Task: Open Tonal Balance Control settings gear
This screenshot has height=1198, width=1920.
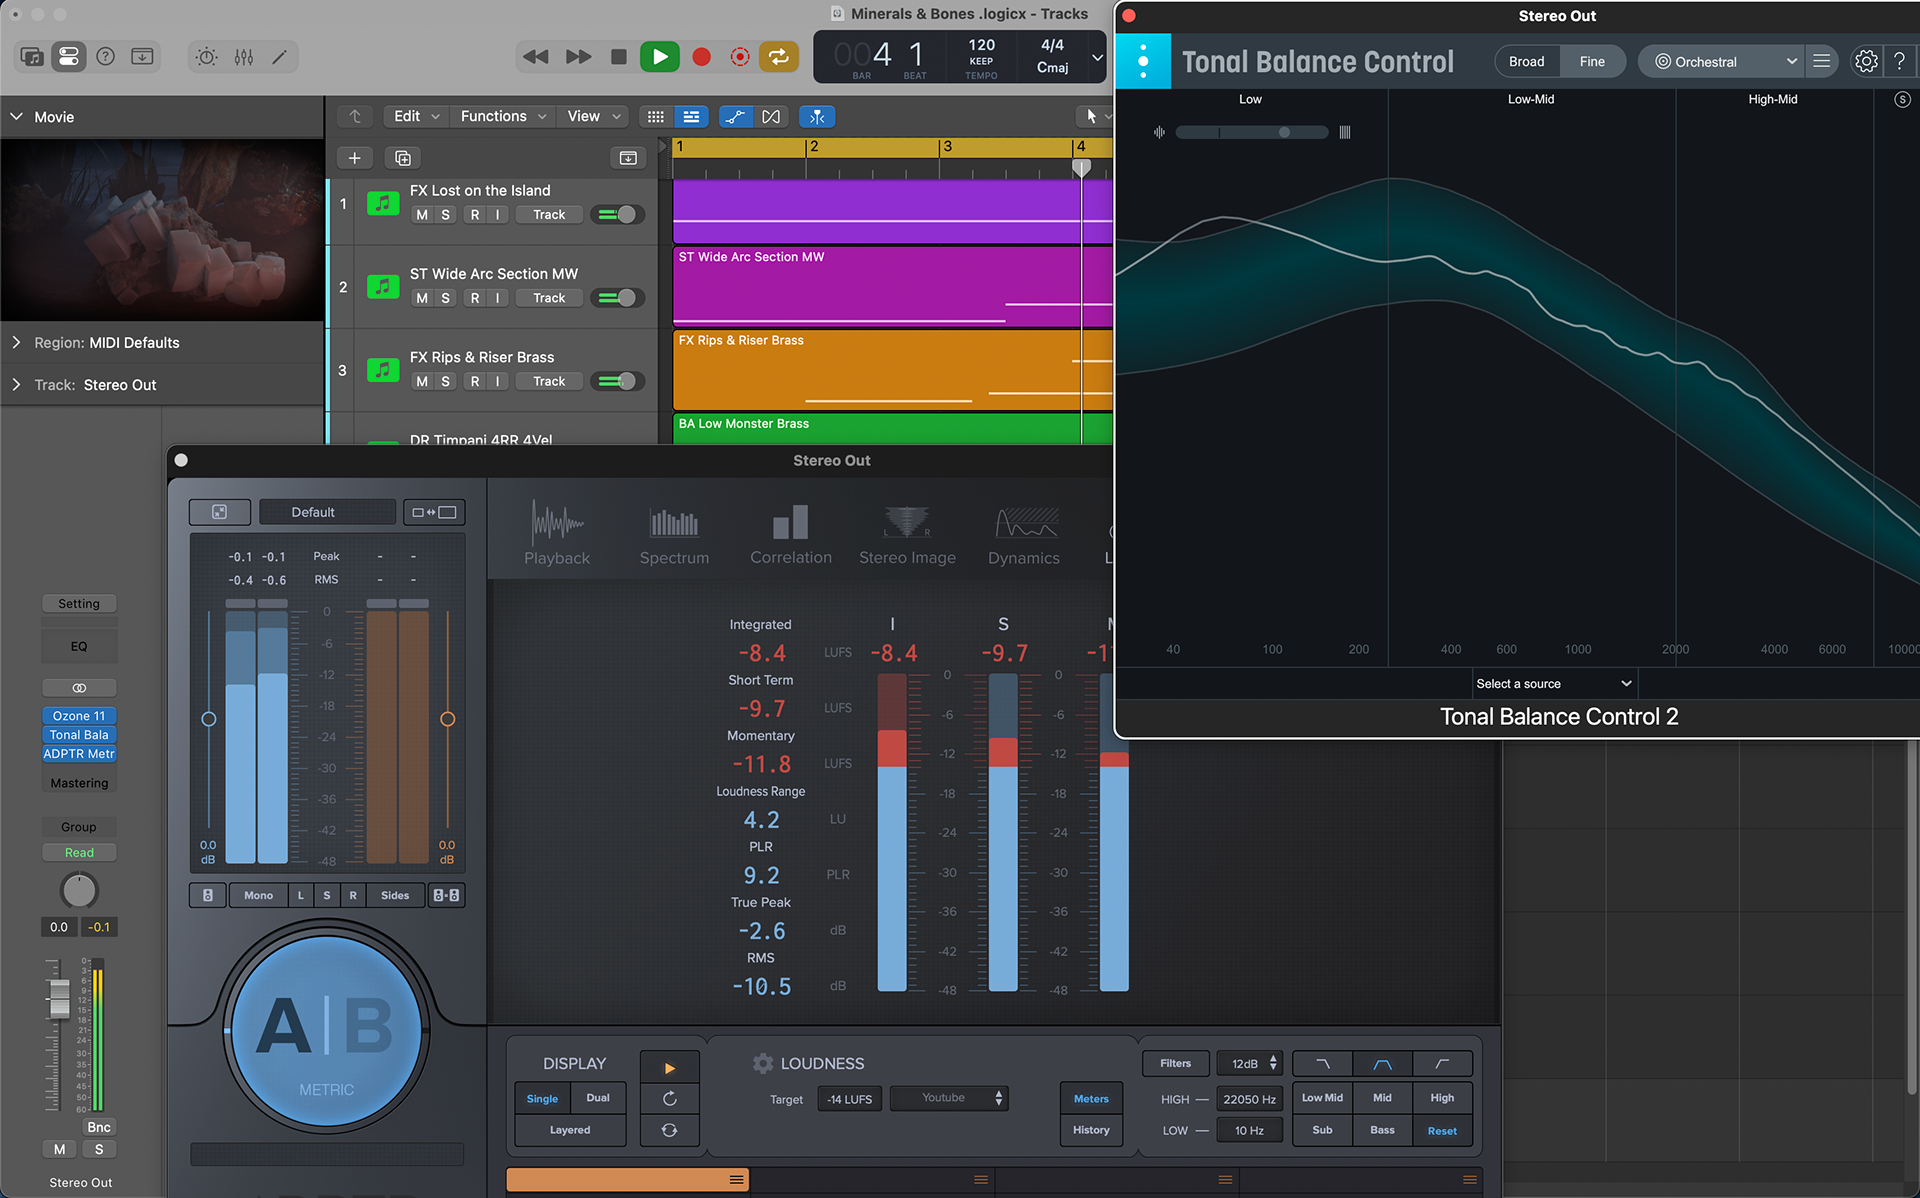Action: pyautogui.click(x=1866, y=62)
